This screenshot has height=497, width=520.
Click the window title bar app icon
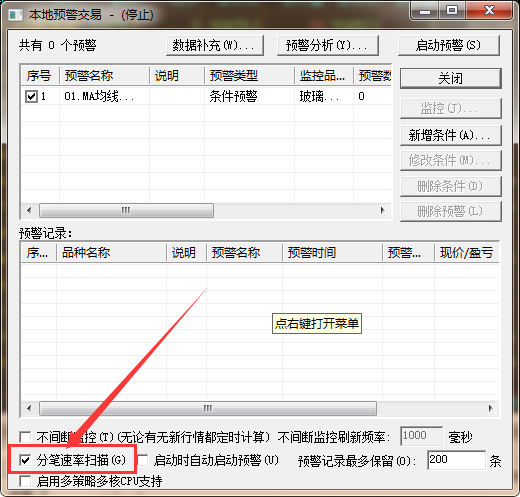pos(15,15)
